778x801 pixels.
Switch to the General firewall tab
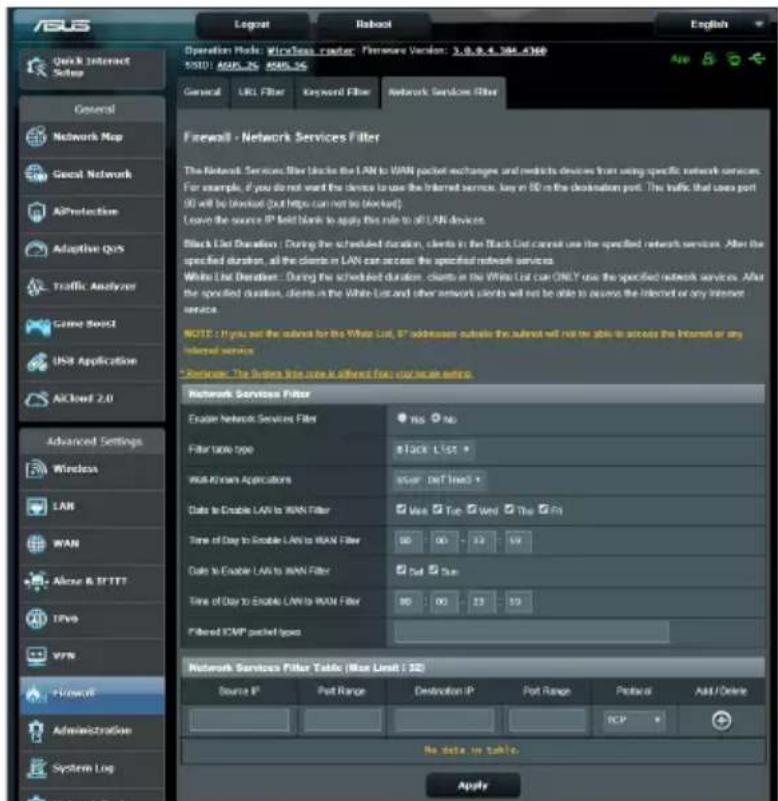(x=202, y=92)
